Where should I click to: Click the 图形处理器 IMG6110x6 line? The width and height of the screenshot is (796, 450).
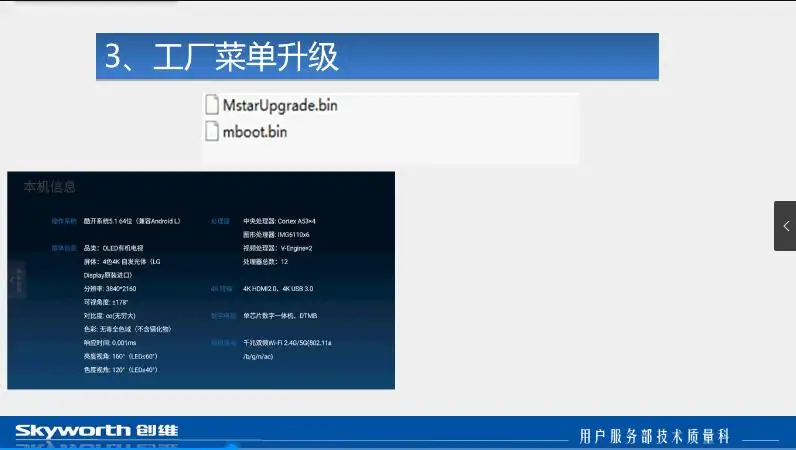click(x=276, y=235)
